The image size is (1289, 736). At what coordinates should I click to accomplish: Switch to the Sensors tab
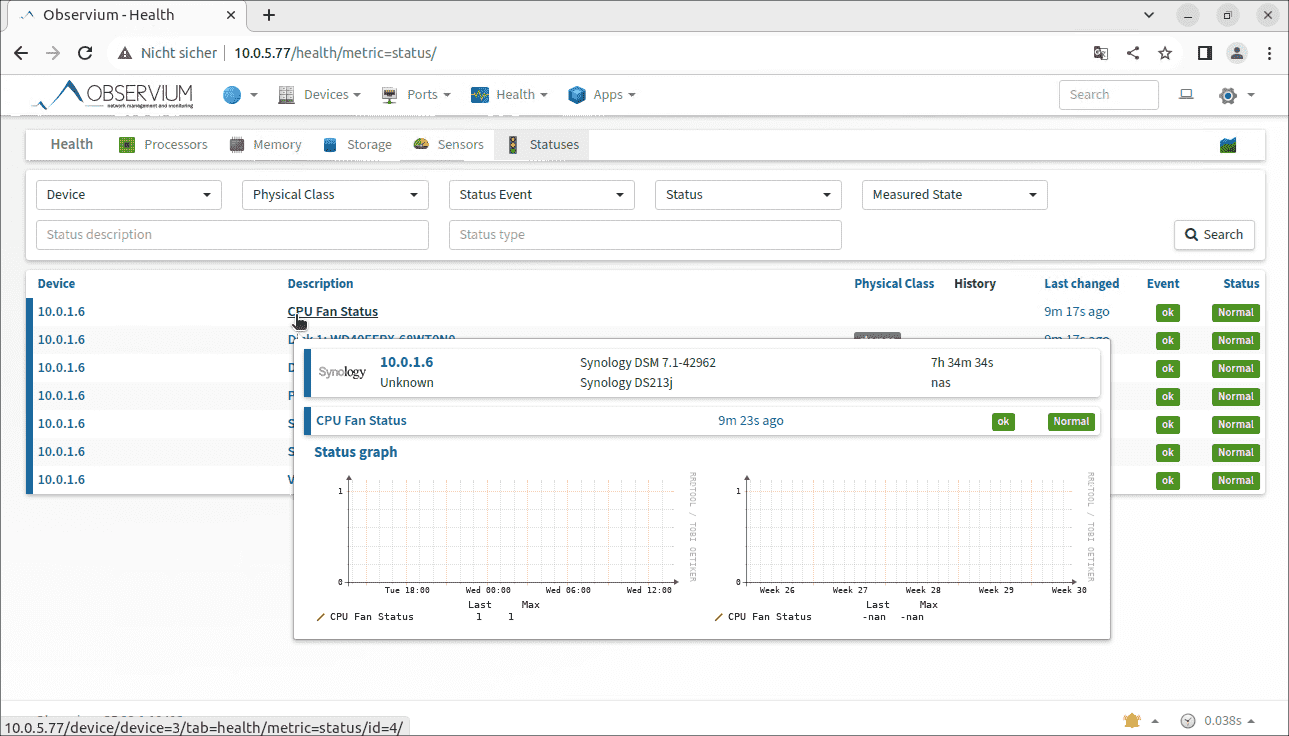(x=448, y=145)
